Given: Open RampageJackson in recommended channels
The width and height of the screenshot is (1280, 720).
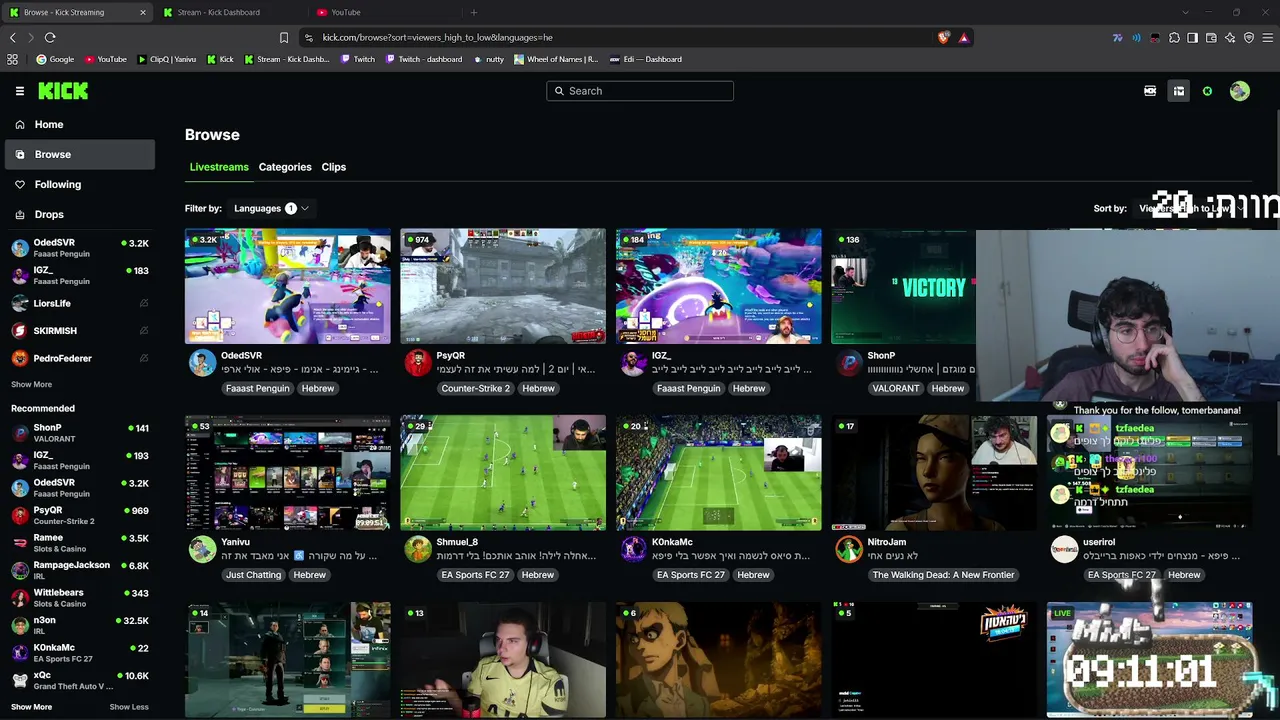Looking at the screenshot, I should (x=80, y=570).
